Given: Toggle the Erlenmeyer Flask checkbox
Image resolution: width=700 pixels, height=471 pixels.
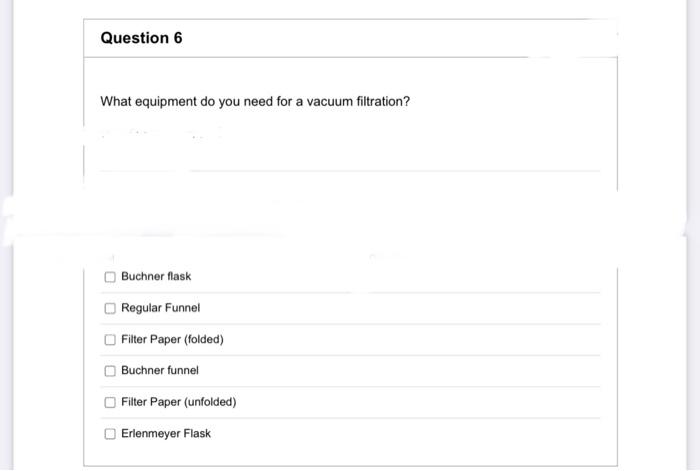Looking at the screenshot, I should [x=111, y=434].
